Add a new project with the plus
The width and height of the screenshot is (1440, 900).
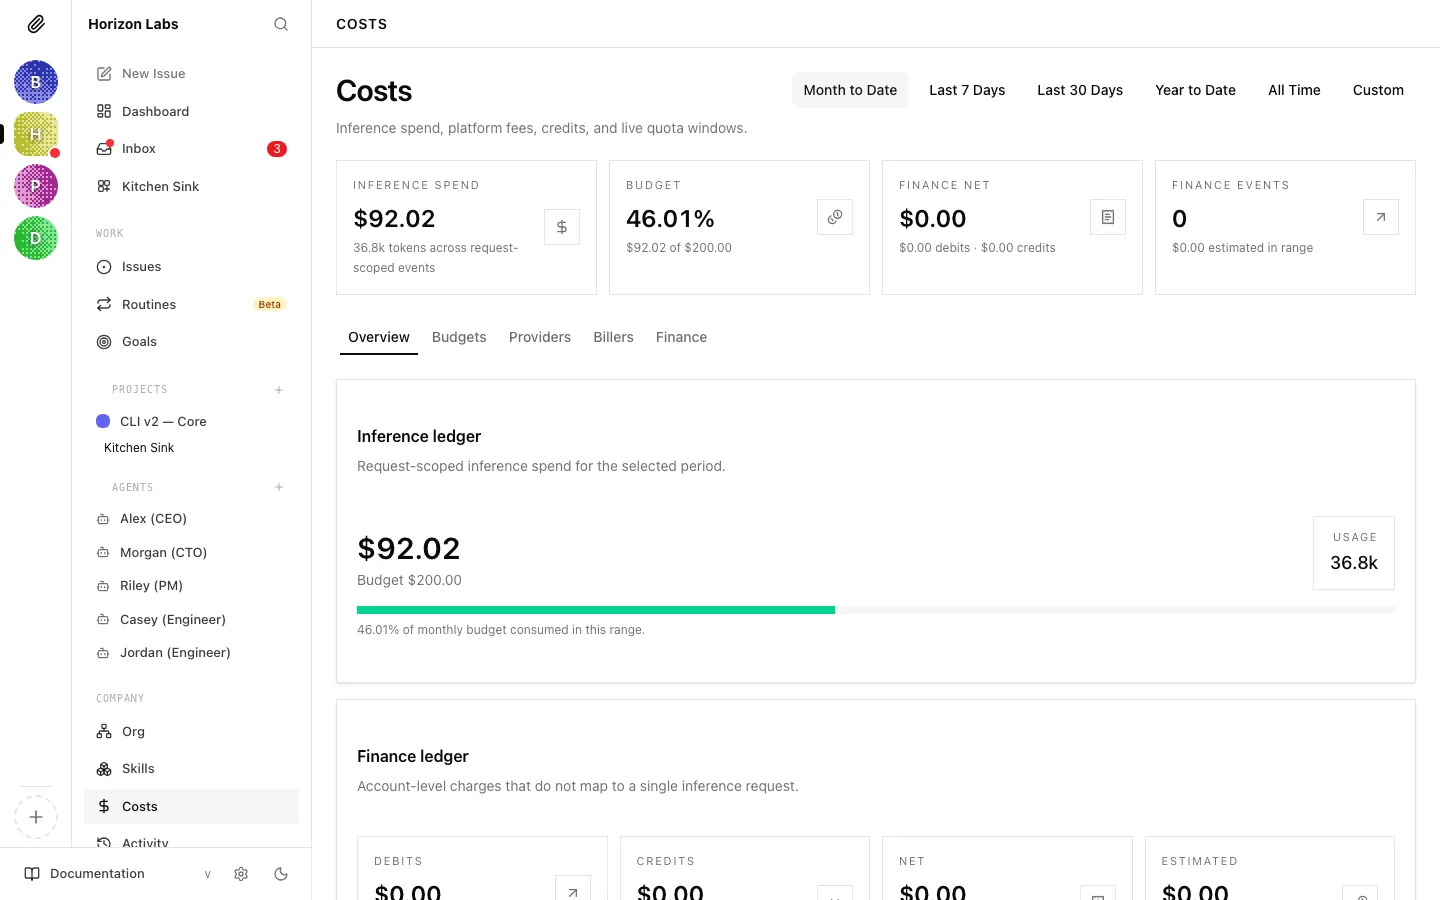pyautogui.click(x=279, y=390)
